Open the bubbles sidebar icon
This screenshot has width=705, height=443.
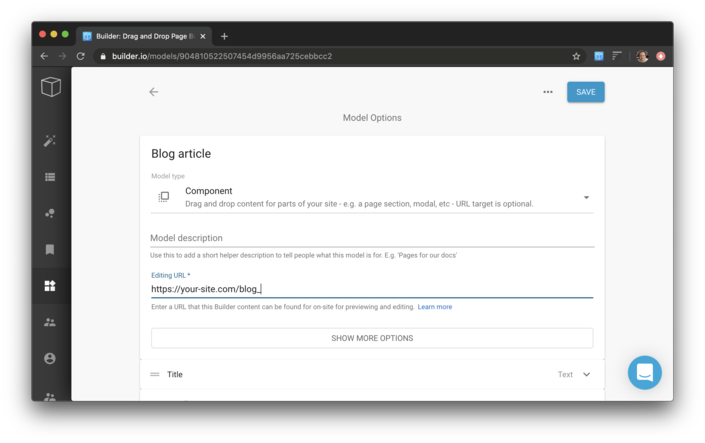(50, 213)
